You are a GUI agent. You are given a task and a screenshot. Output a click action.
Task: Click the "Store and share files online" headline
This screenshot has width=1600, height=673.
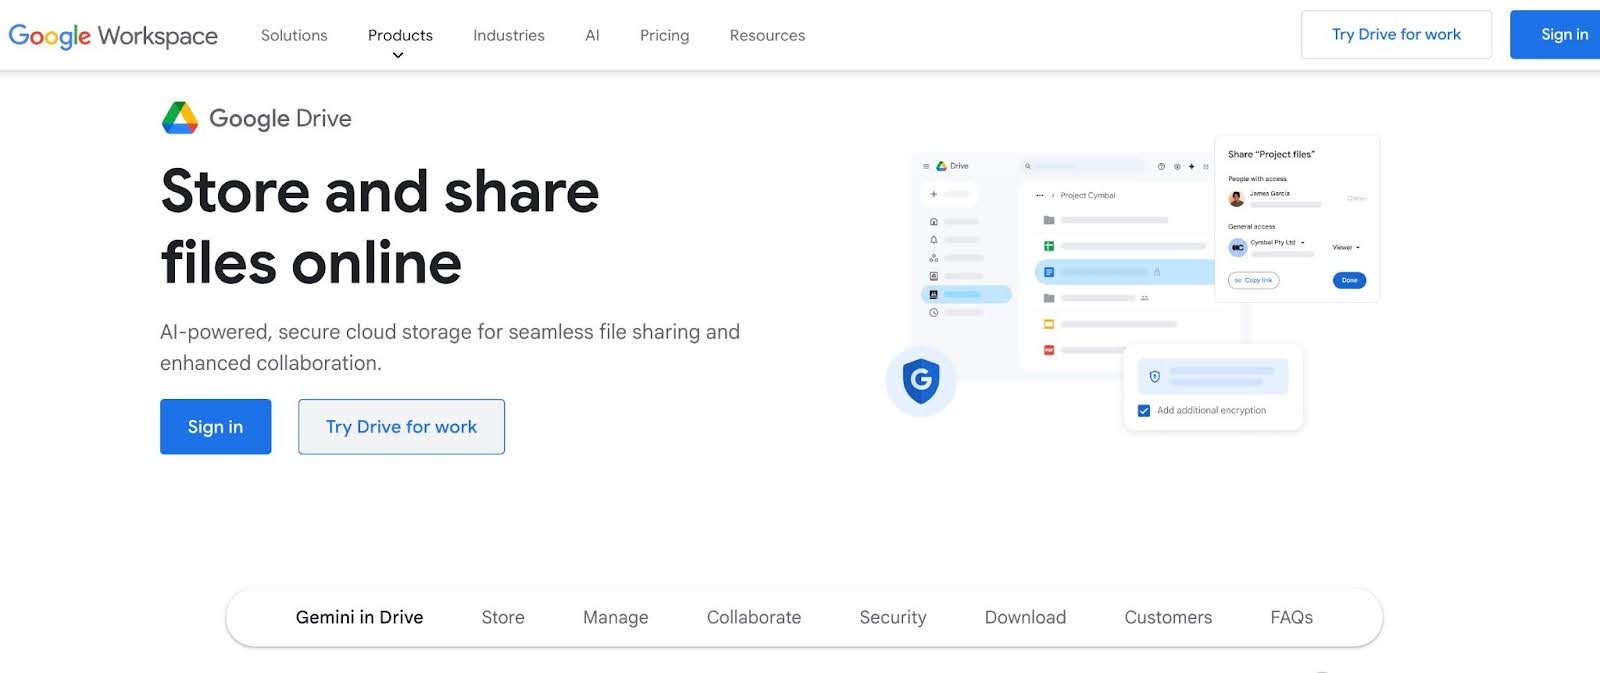tap(380, 227)
